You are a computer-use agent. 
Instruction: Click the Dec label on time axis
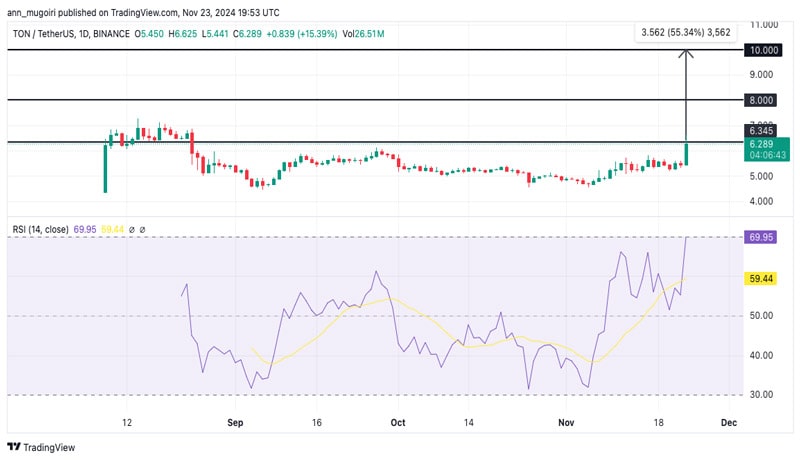click(x=729, y=422)
